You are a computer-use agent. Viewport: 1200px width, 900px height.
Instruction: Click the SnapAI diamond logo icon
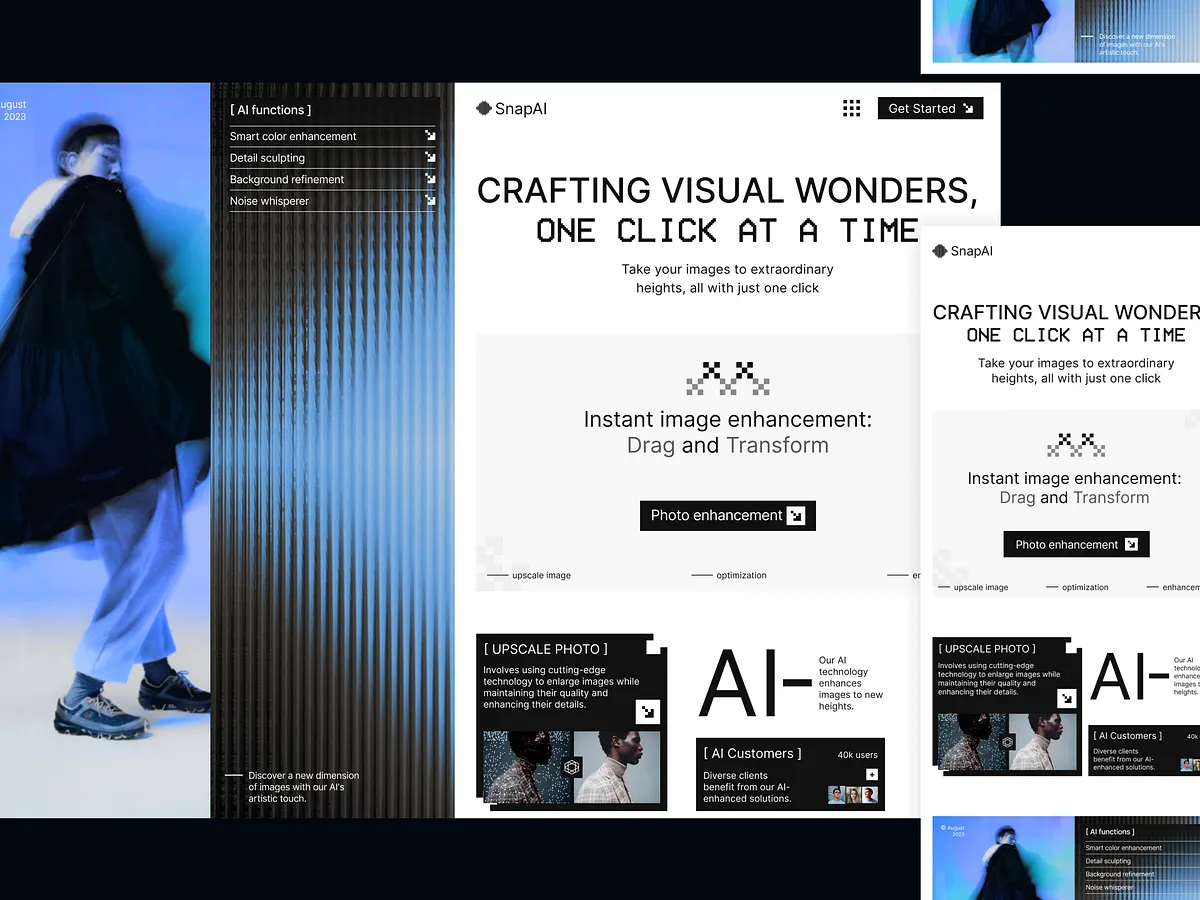(x=483, y=108)
